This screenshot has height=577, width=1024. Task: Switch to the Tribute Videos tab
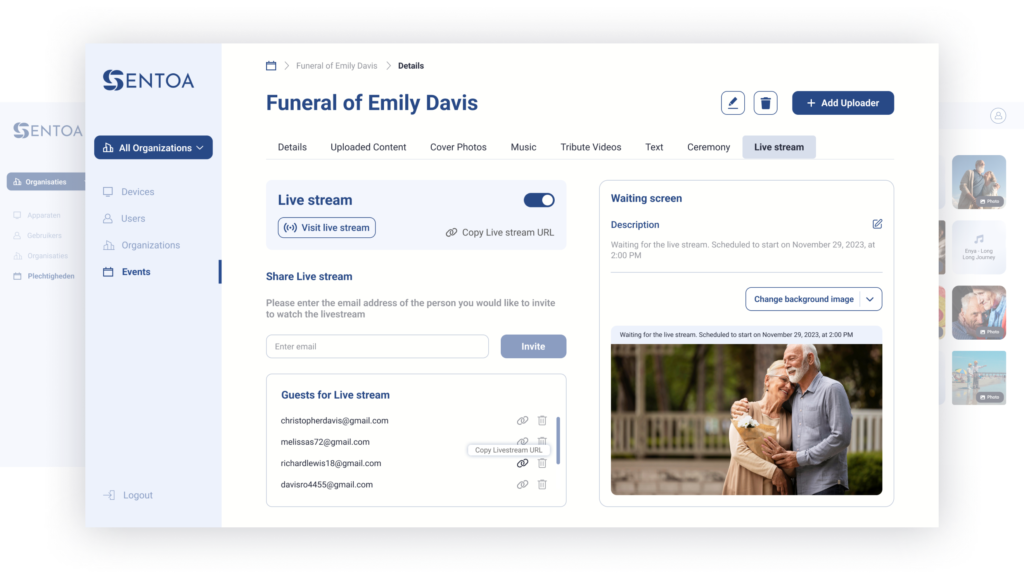point(590,147)
